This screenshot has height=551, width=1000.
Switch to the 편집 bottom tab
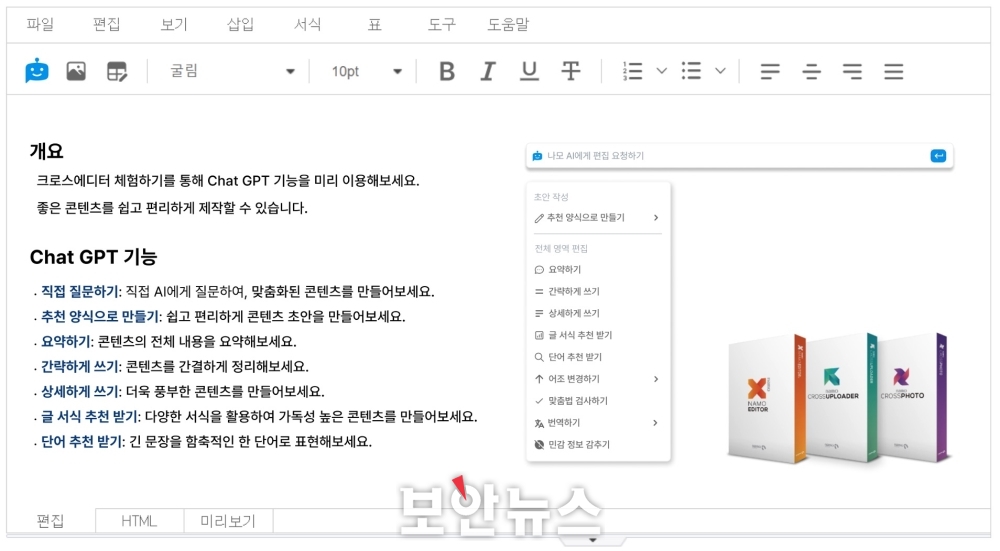[x=50, y=520]
